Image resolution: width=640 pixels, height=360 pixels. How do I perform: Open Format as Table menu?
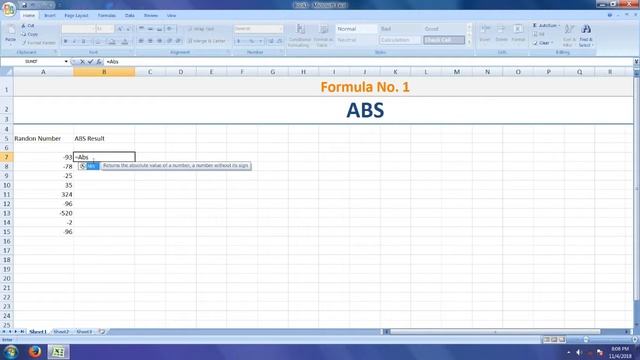click(x=323, y=36)
